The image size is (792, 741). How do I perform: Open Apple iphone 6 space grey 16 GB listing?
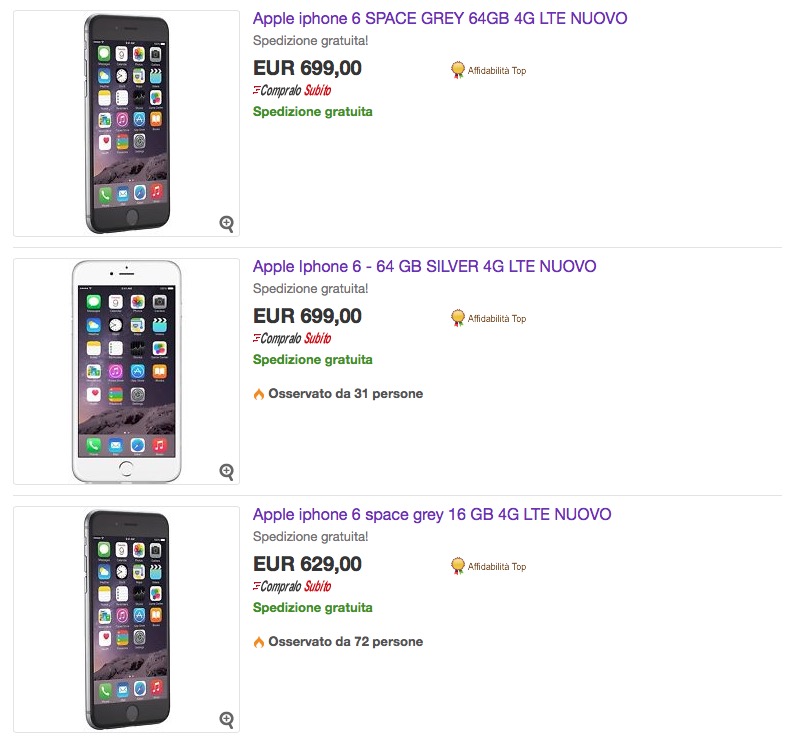click(432, 515)
